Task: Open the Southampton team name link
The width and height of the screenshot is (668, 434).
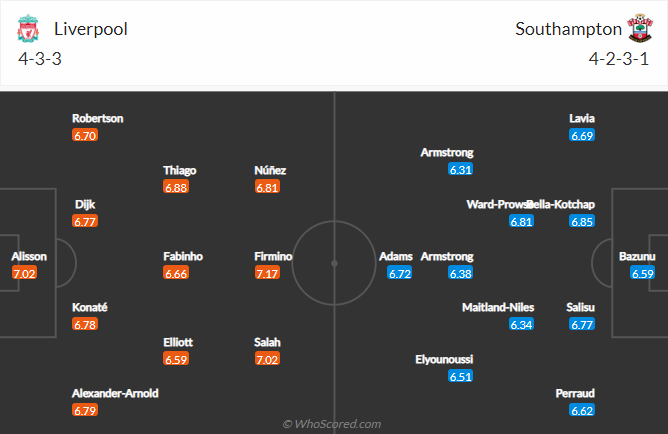Action: [564, 29]
